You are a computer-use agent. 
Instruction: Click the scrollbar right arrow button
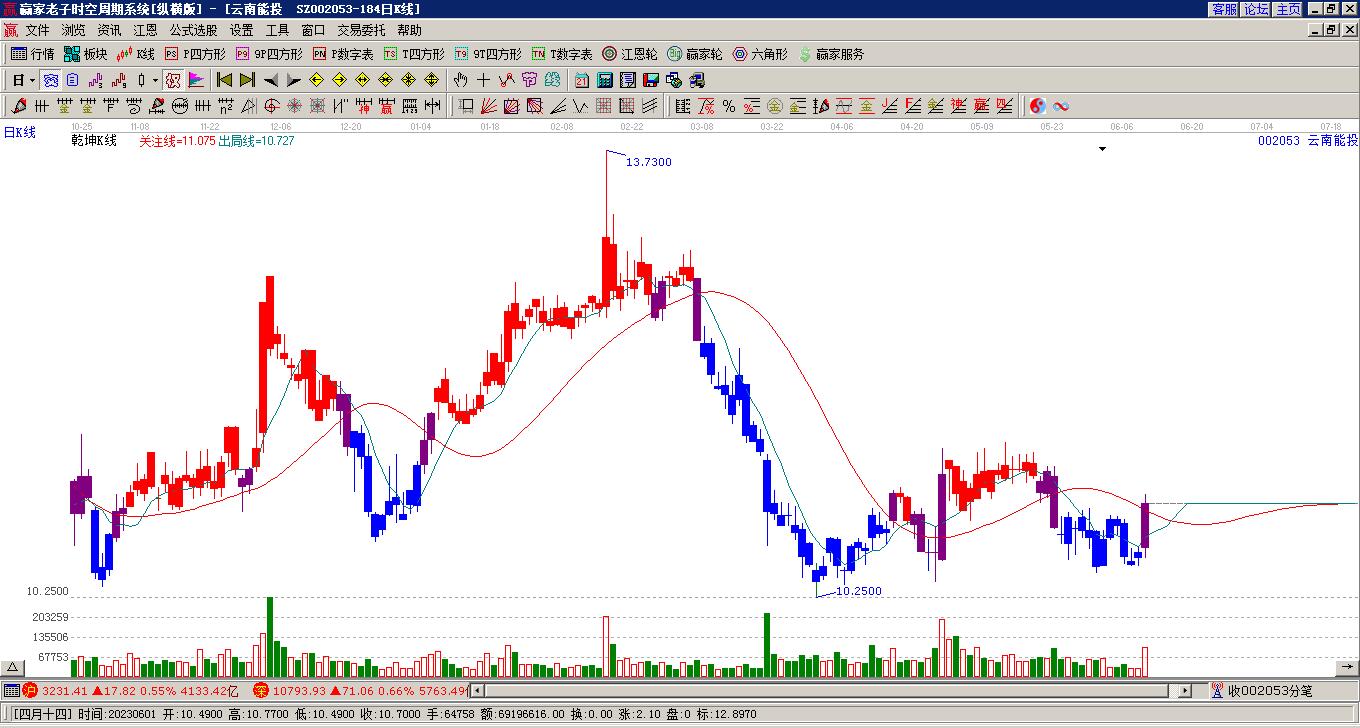point(1185,690)
